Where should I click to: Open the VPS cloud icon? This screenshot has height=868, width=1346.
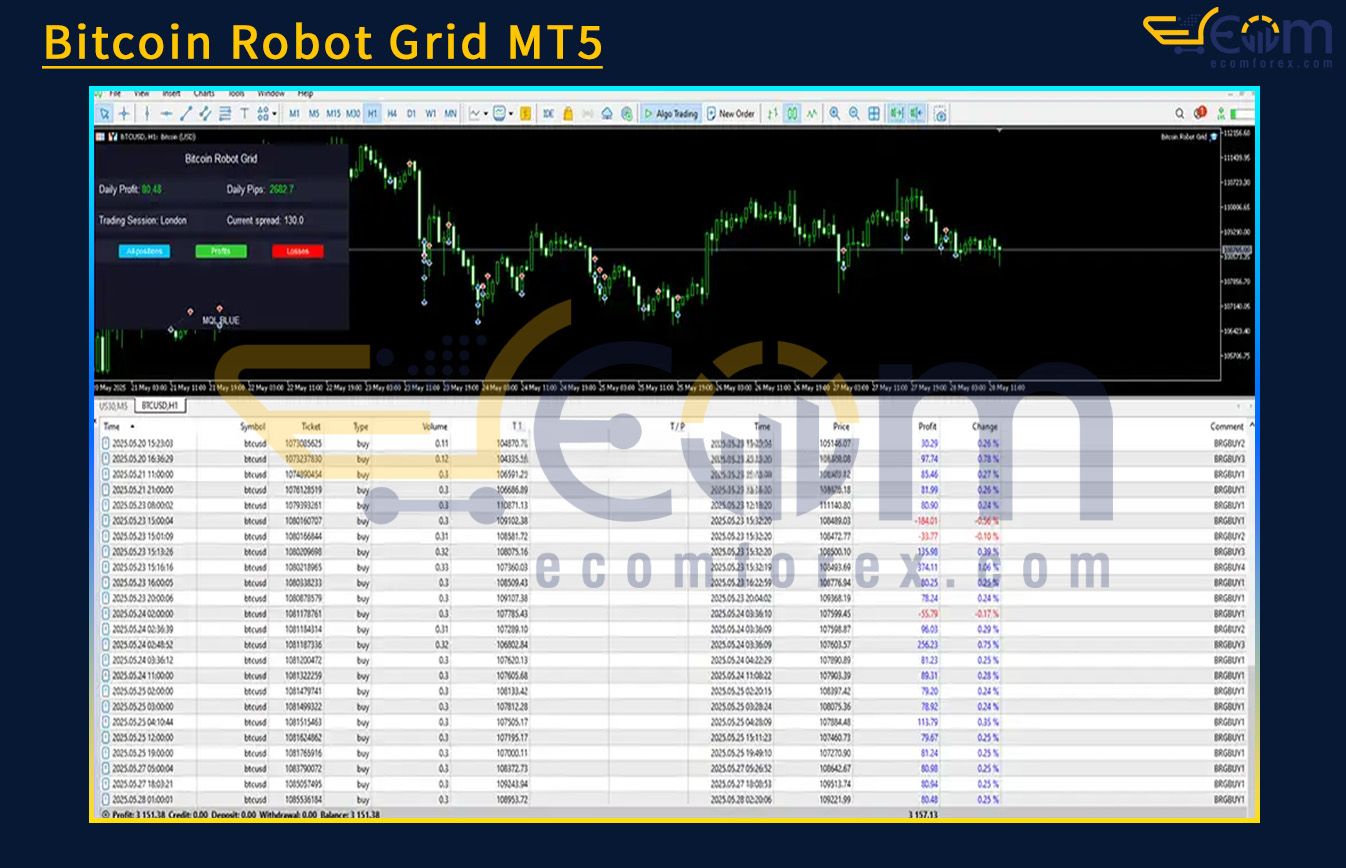(607, 114)
